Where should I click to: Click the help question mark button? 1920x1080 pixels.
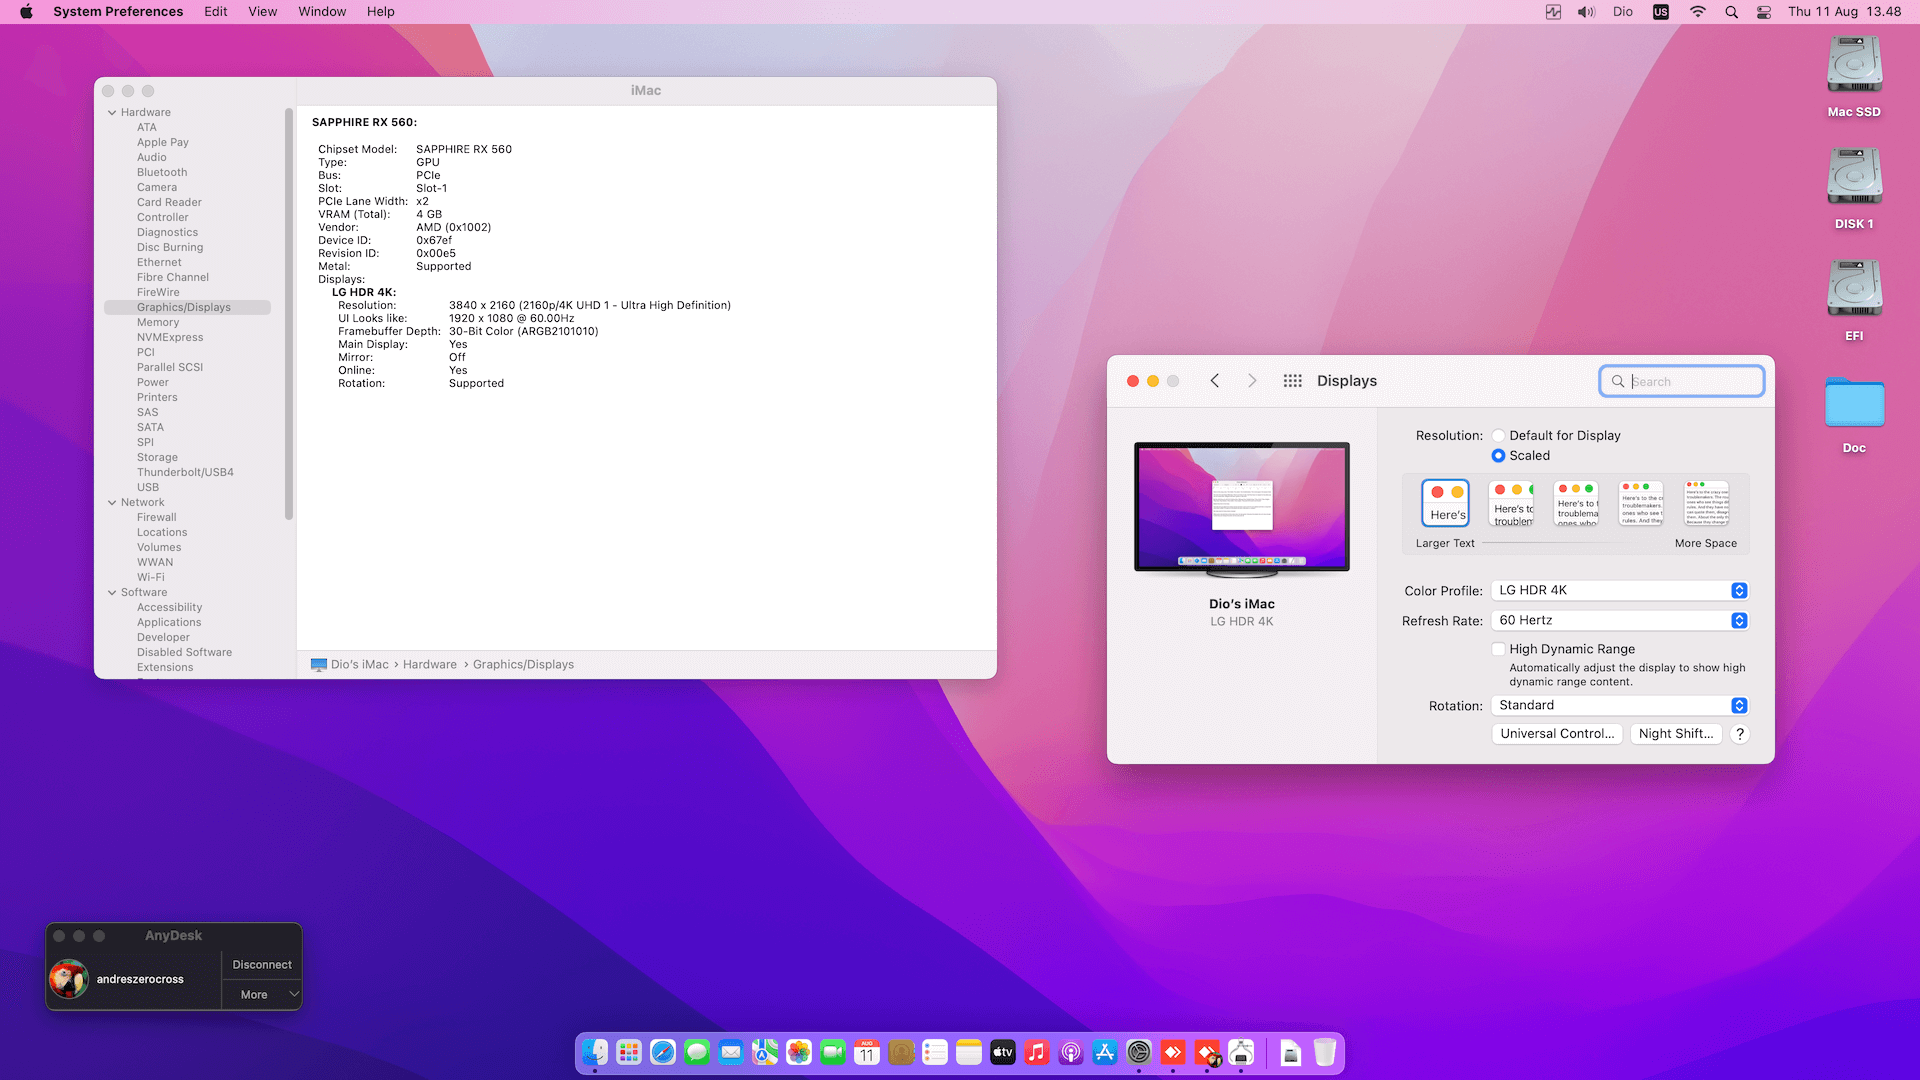[1740, 734]
